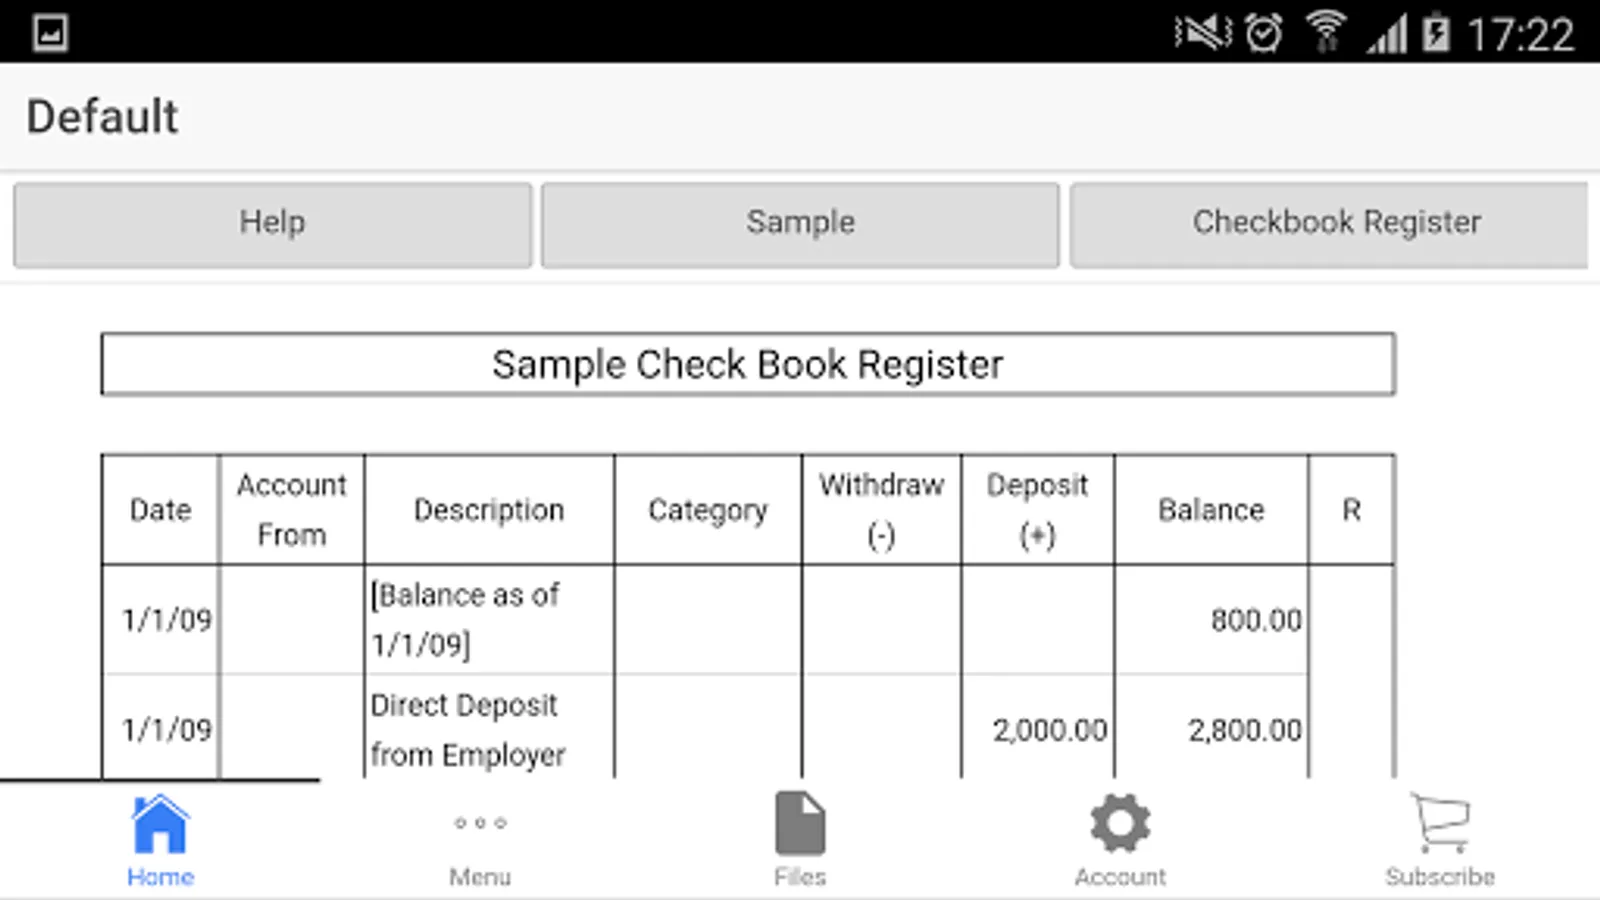Open the Help button
Screen dimensions: 1600x900
coord(273,224)
